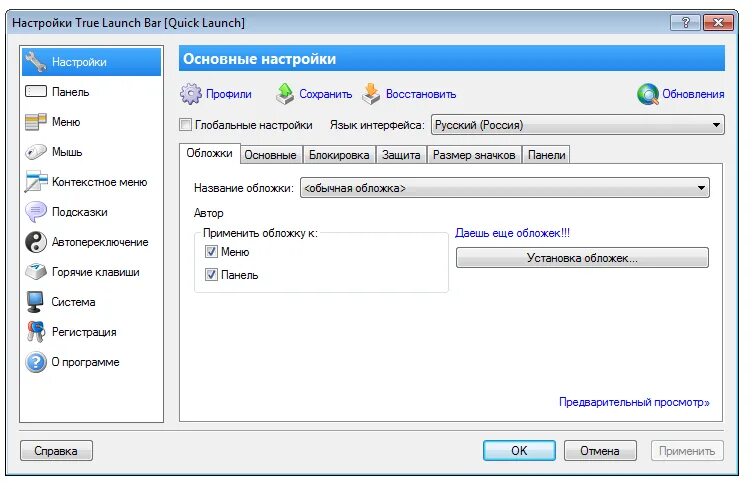Viewport: 753px width, 489px height.
Task: Open the Название обложки dropdown
Action: point(505,188)
